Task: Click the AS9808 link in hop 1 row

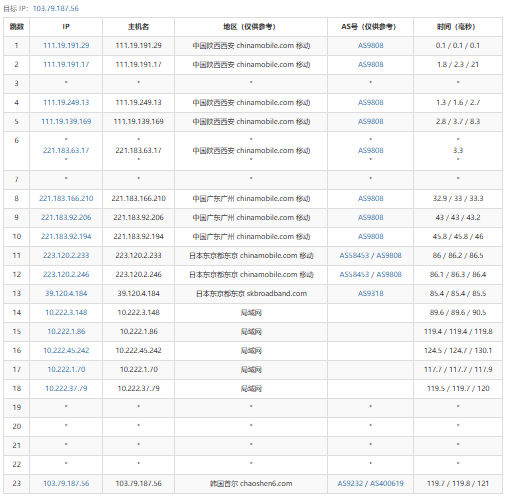Action: point(370,45)
